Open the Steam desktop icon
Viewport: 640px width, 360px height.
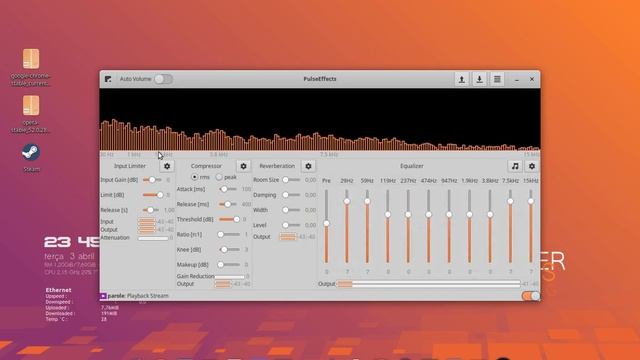[x=31, y=158]
